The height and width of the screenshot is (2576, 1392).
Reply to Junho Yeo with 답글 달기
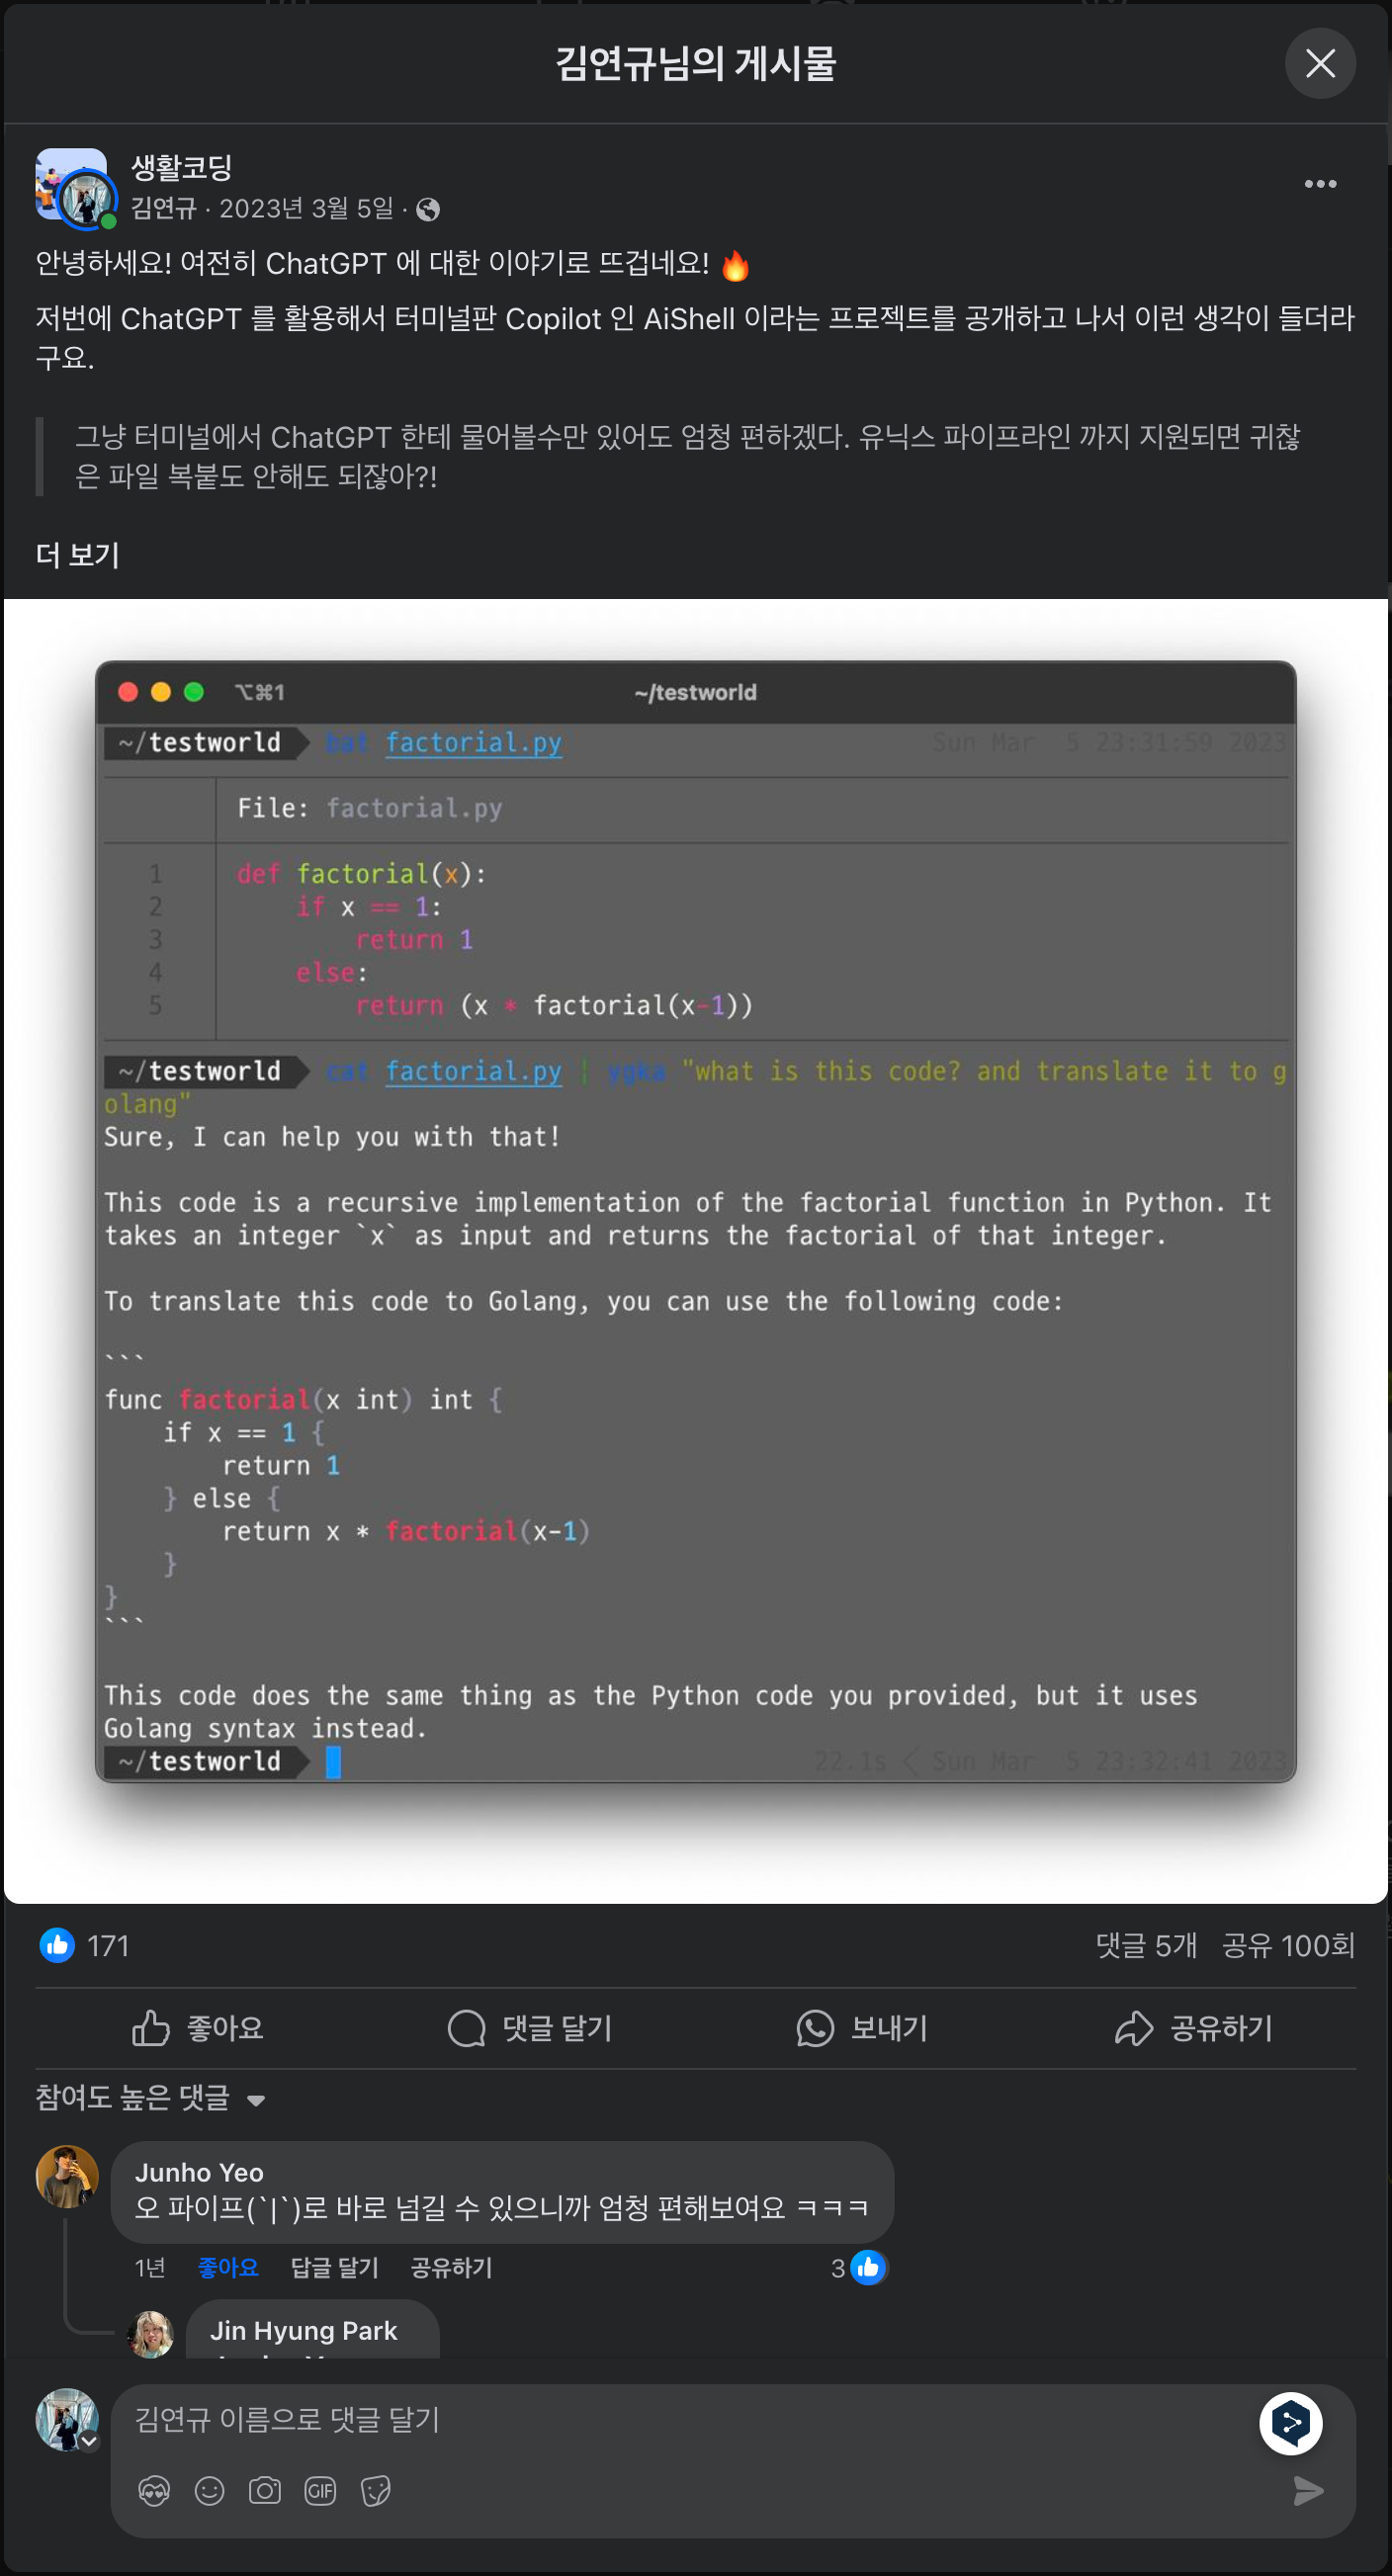click(334, 2268)
